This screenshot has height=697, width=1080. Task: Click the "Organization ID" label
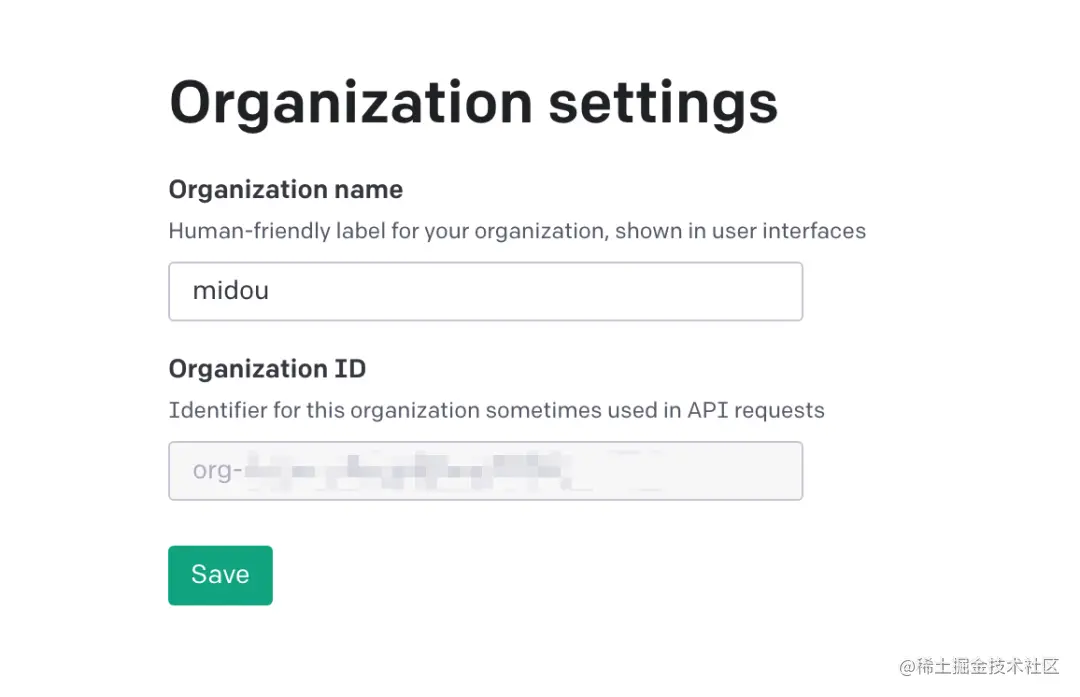(267, 369)
